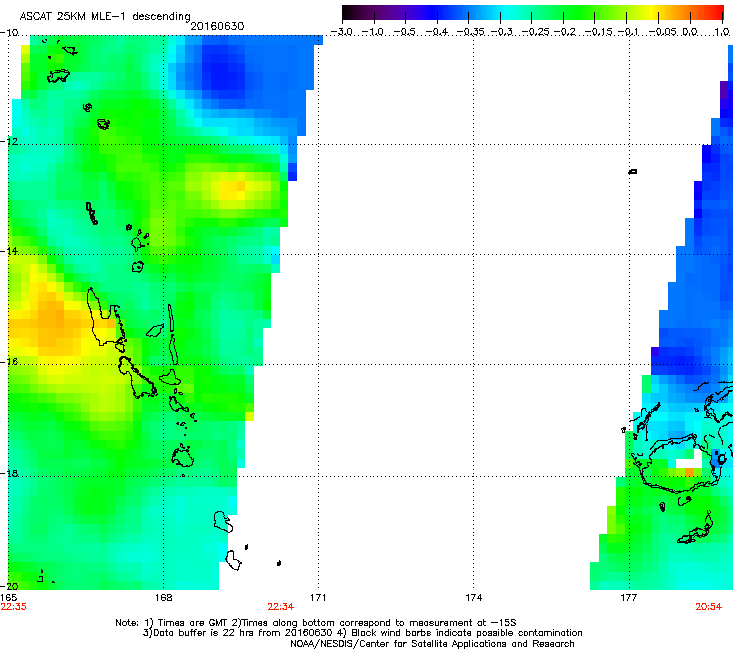Click the red time stamp "22:34"

point(280,607)
